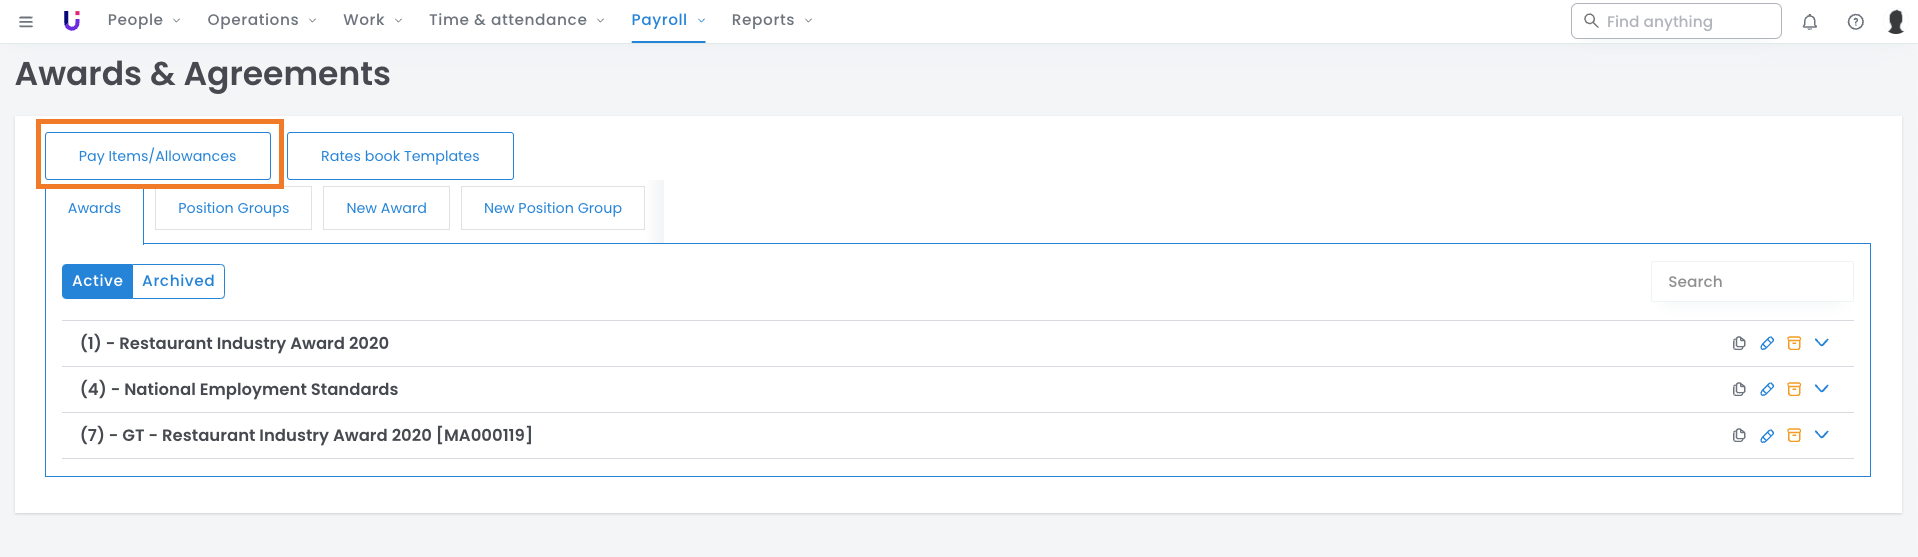Expand the Restaurant Industry Award 2020 row
The height and width of the screenshot is (557, 1918).
[1821, 343]
